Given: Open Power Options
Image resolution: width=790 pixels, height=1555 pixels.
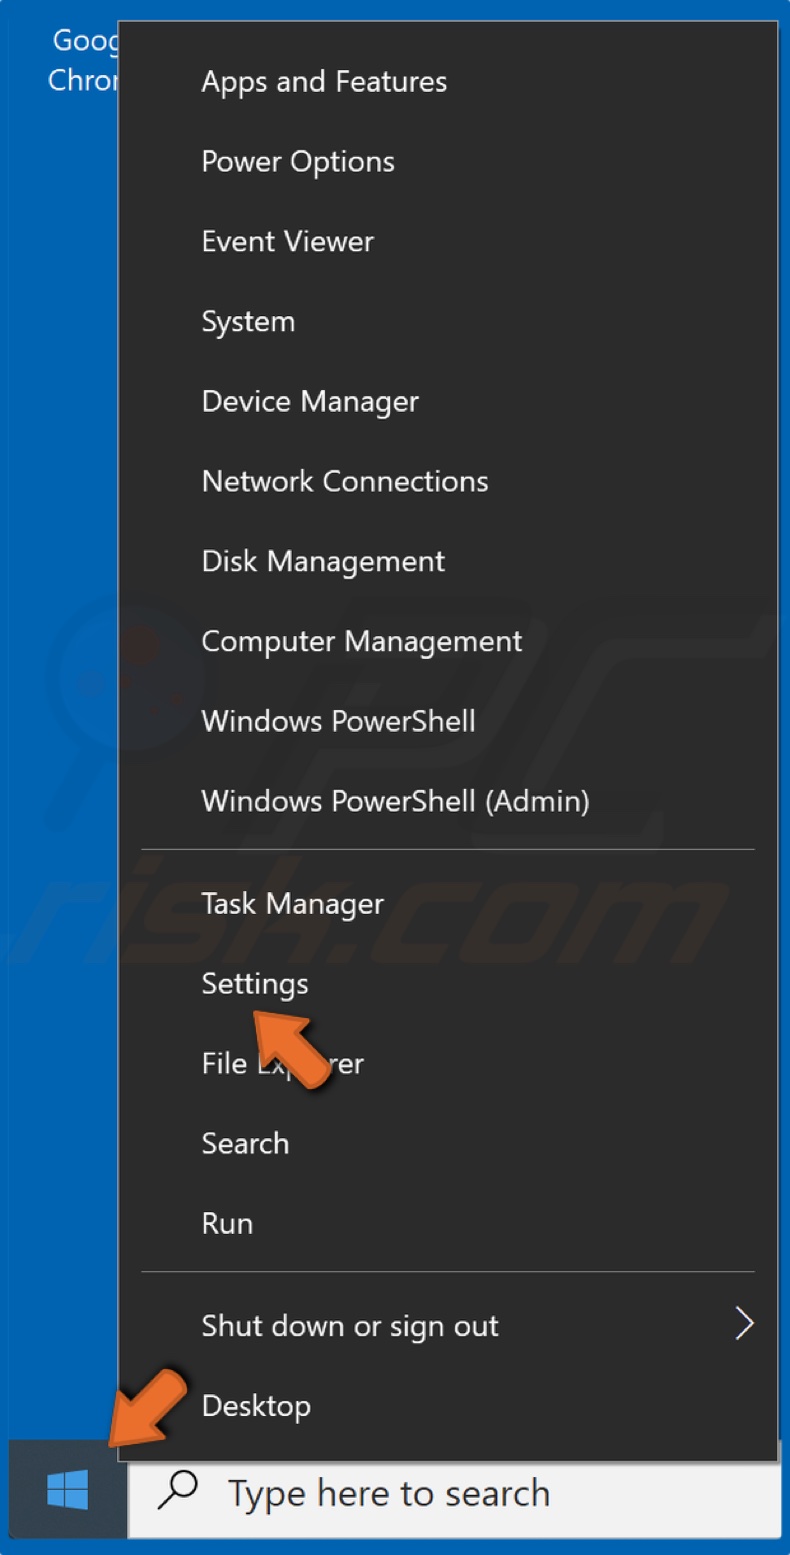Looking at the screenshot, I should tap(297, 161).
